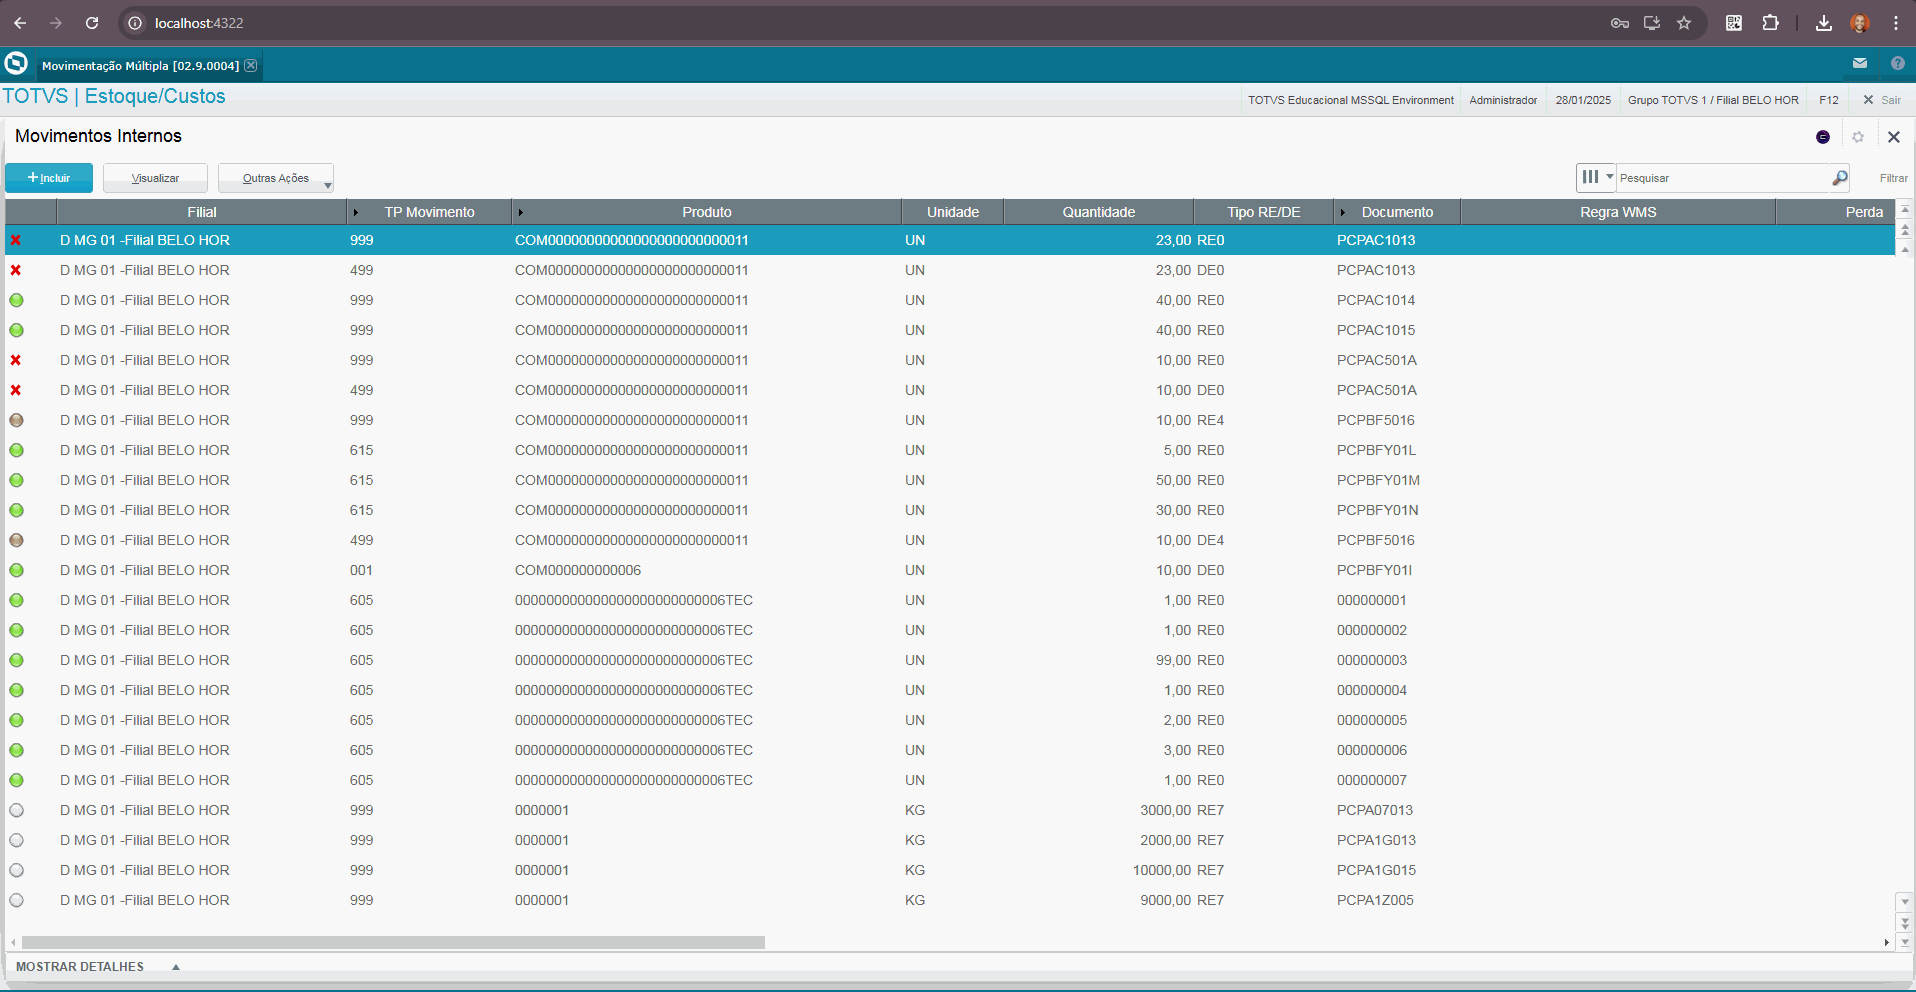Click Grupo TOTVS 1 / Filial BELO HOR

[x=1713, y=100]
